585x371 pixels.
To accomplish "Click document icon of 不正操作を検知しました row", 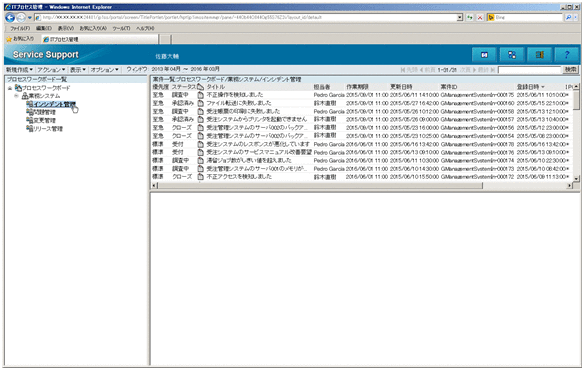I will [200, 95].
